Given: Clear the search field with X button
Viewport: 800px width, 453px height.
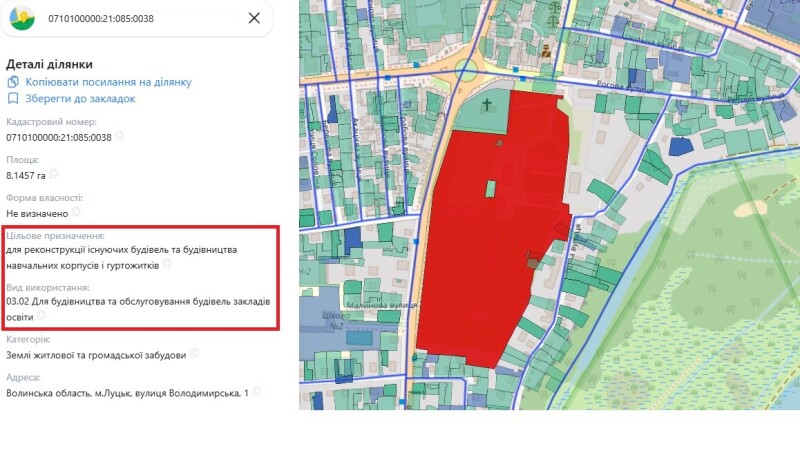Looking at the screenshot, I should (254, 18).
